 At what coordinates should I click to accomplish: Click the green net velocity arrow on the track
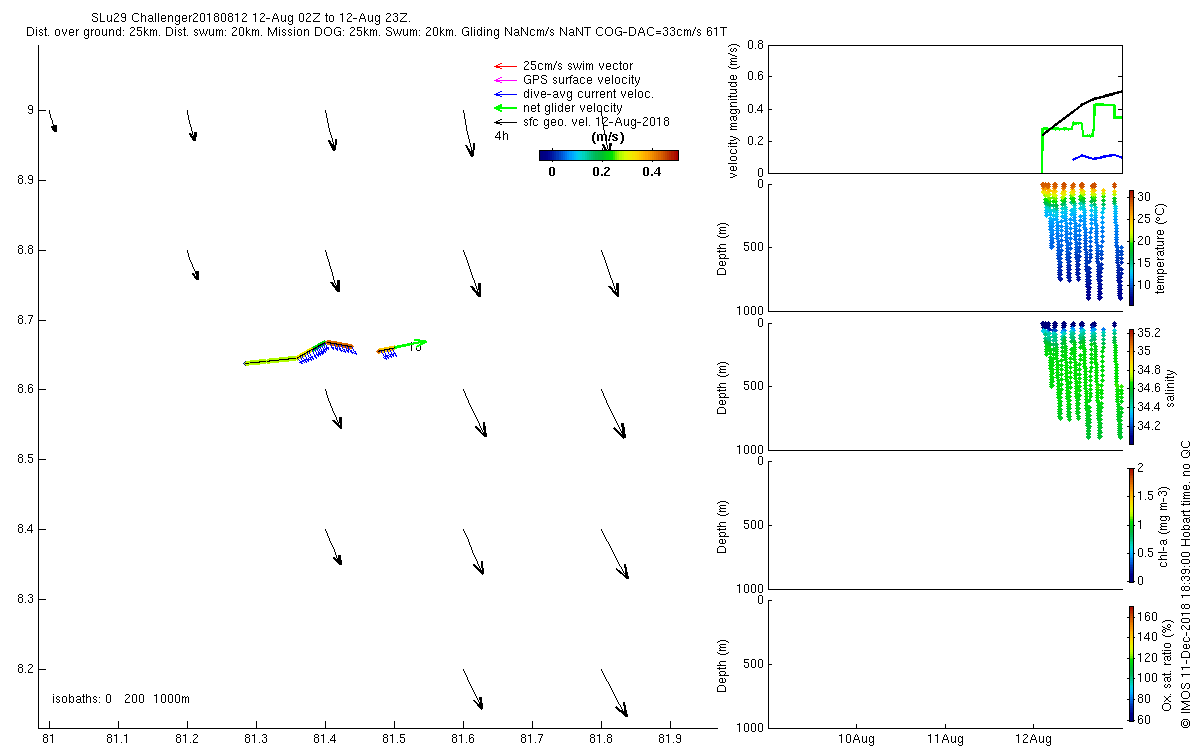tap(410, 342)
